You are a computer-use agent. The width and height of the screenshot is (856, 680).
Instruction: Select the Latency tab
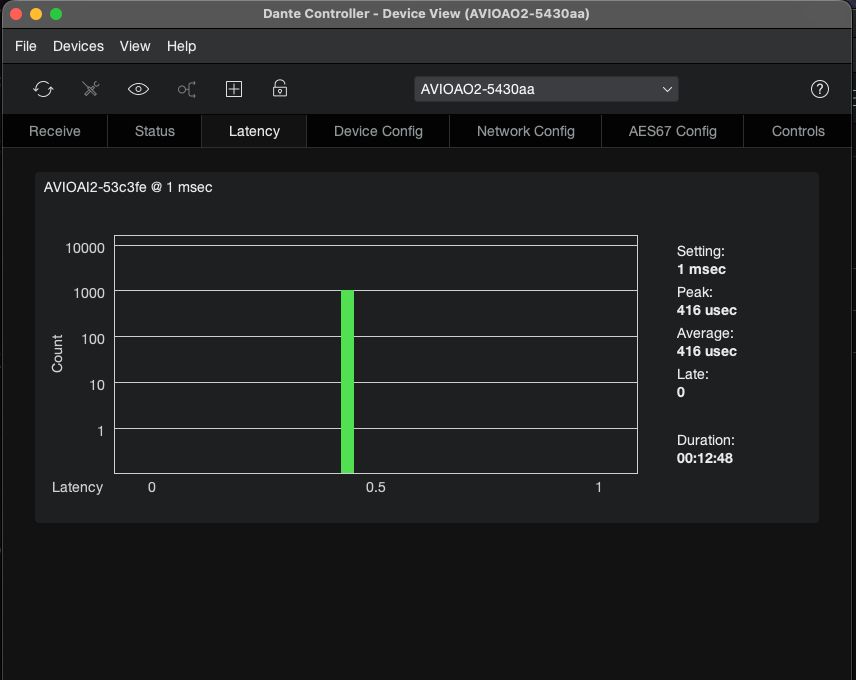tap(254, 131)
